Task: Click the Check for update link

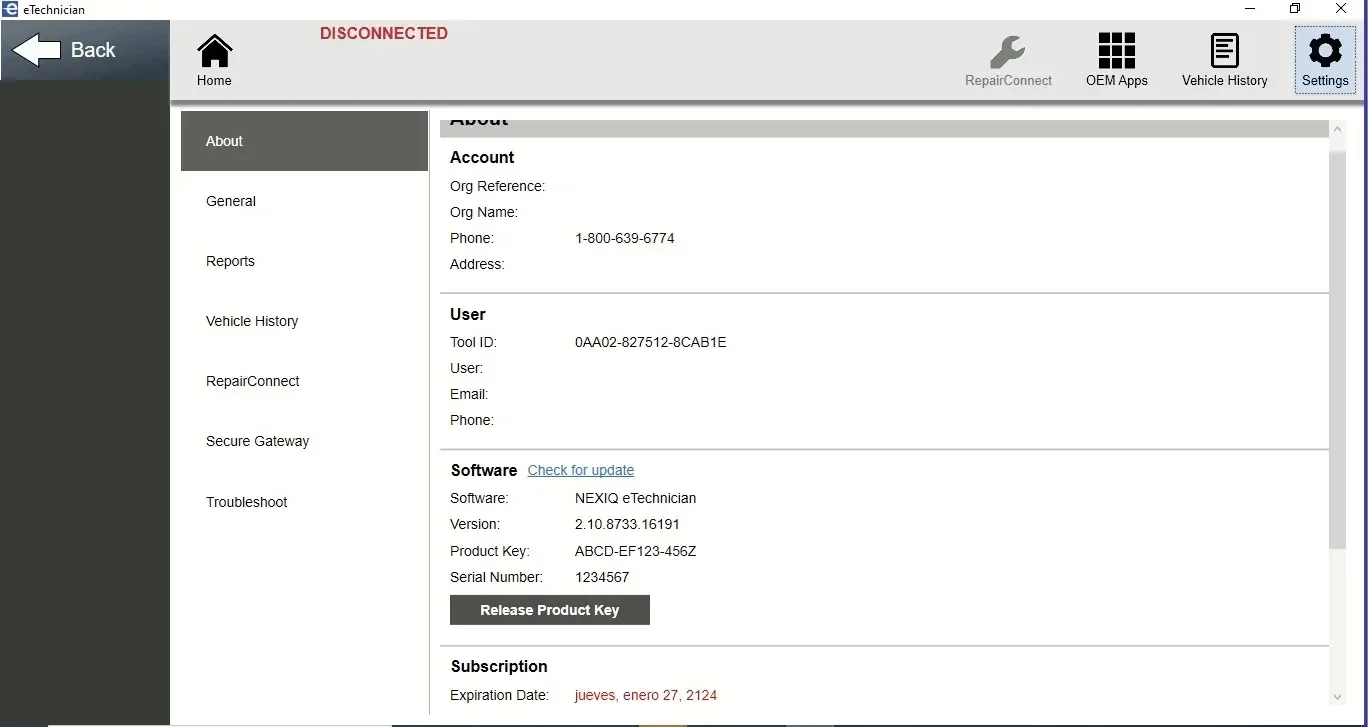Action: tap(581, 470)
